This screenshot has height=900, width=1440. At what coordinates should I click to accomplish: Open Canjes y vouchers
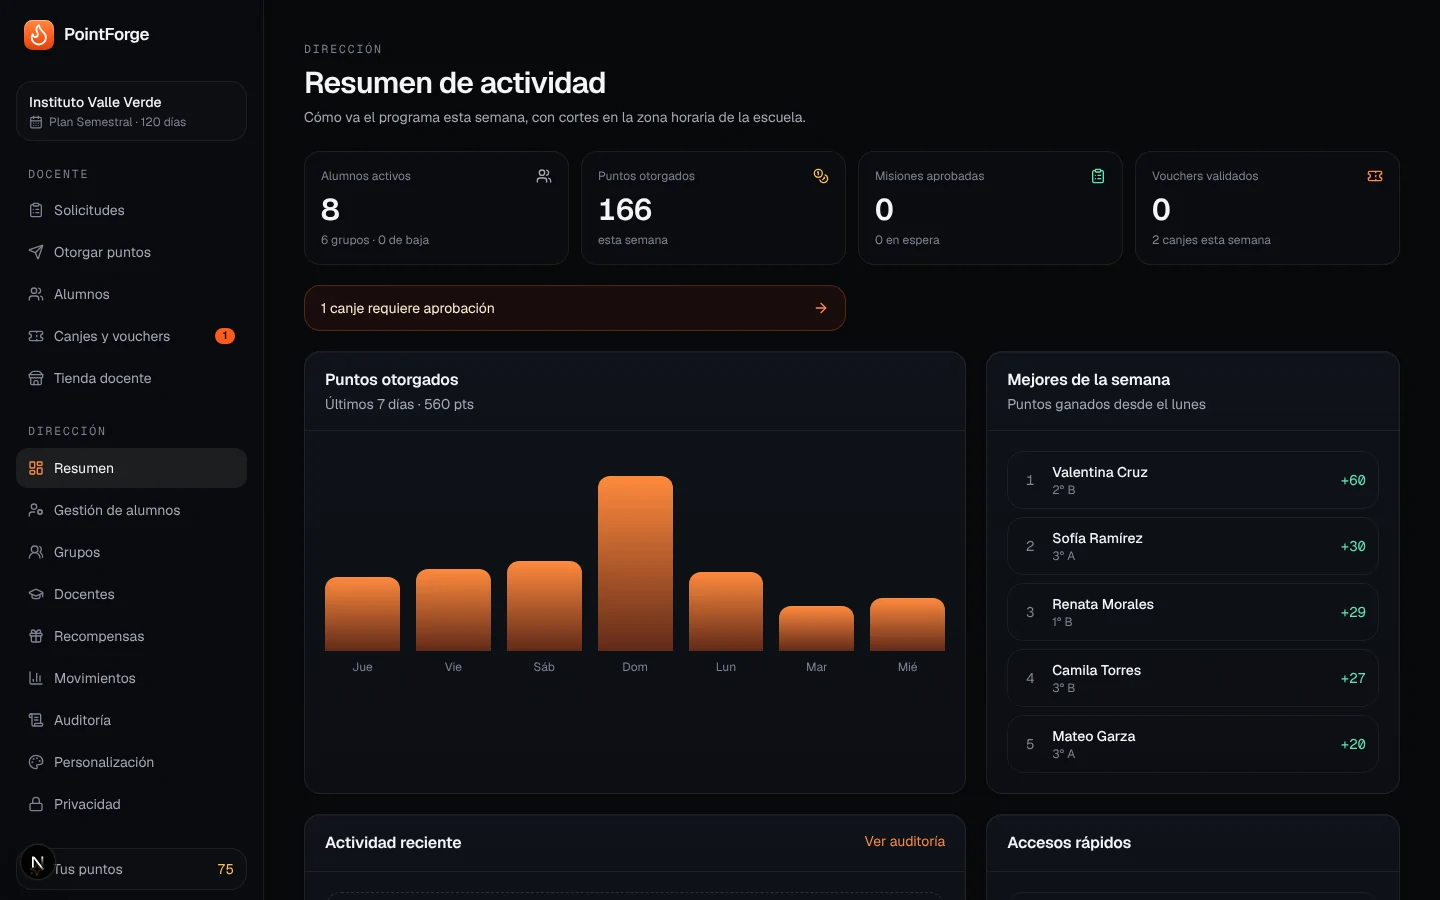131,336
